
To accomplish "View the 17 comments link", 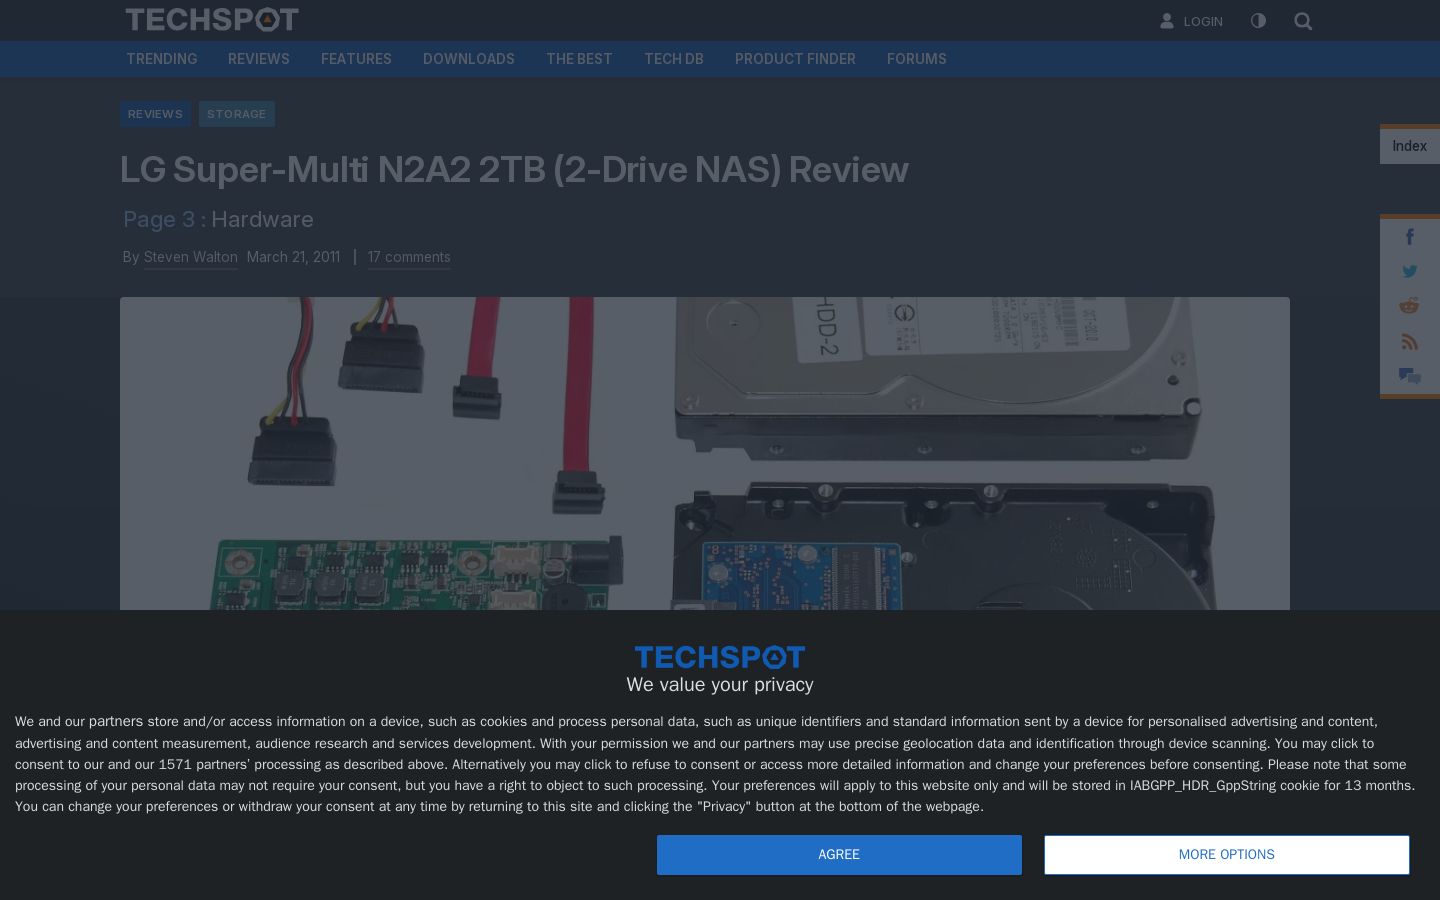I will coord(409,257).
